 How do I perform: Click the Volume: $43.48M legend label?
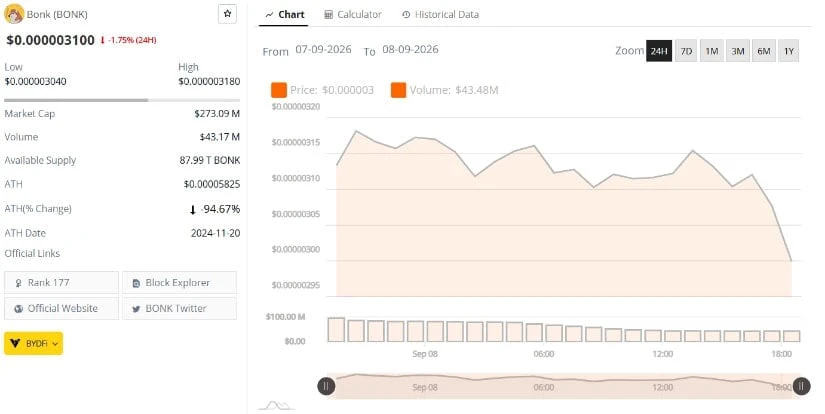454,90
